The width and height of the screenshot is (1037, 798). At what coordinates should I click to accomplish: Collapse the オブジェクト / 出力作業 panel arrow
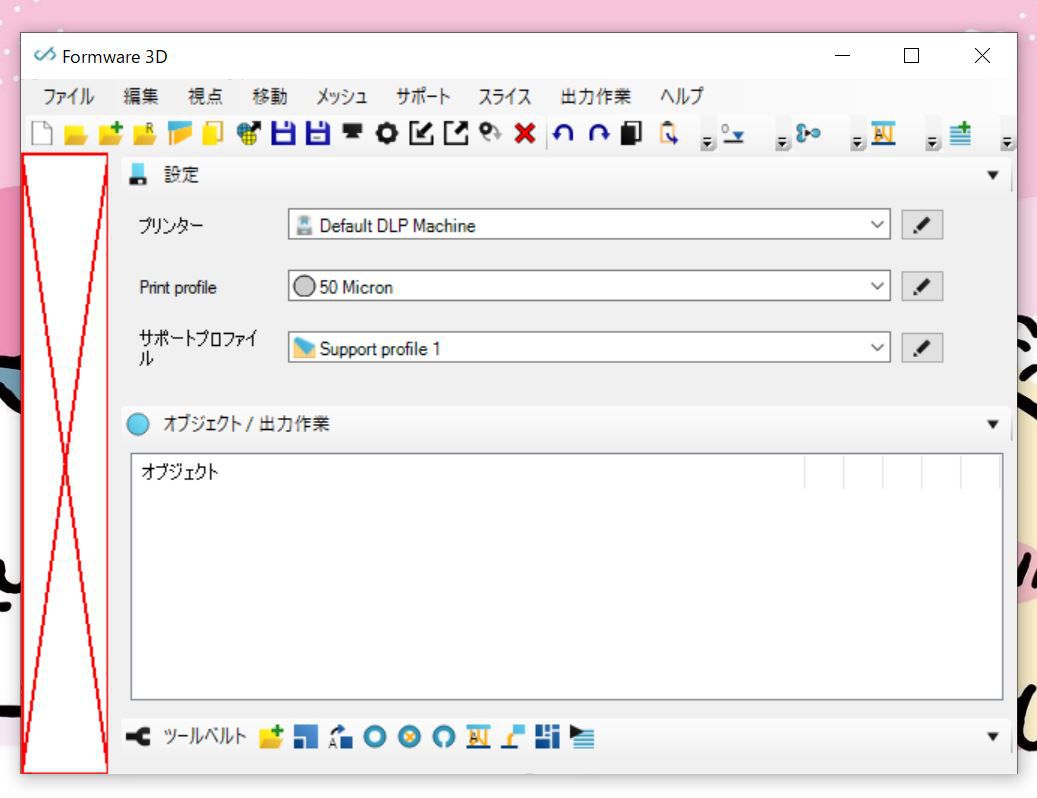(x=993, y=424)
